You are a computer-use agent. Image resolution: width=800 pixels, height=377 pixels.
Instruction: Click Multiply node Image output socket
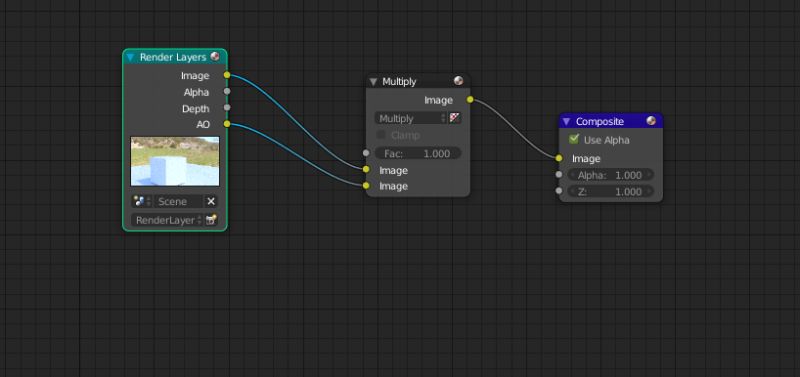(x=470, y=99)
